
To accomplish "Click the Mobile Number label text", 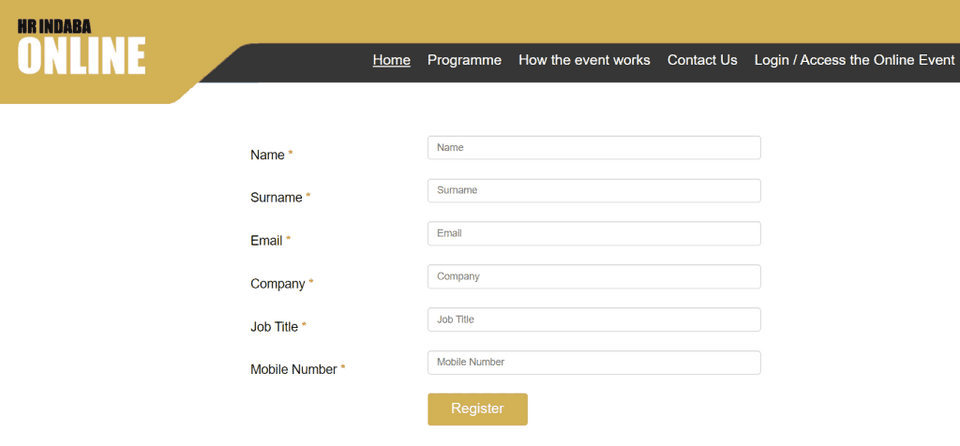I will (x=293, y=370).
